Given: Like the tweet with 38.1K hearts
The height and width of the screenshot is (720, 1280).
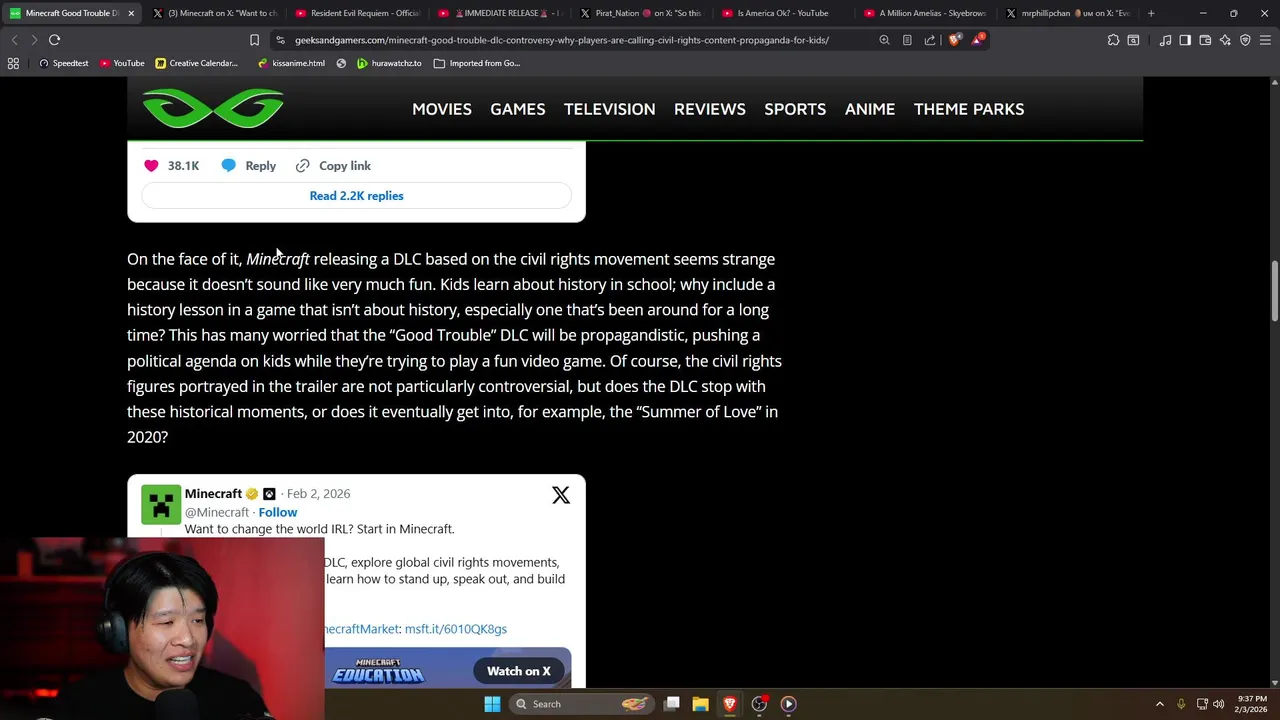Looking at the screenshot, I should (151, 166).
